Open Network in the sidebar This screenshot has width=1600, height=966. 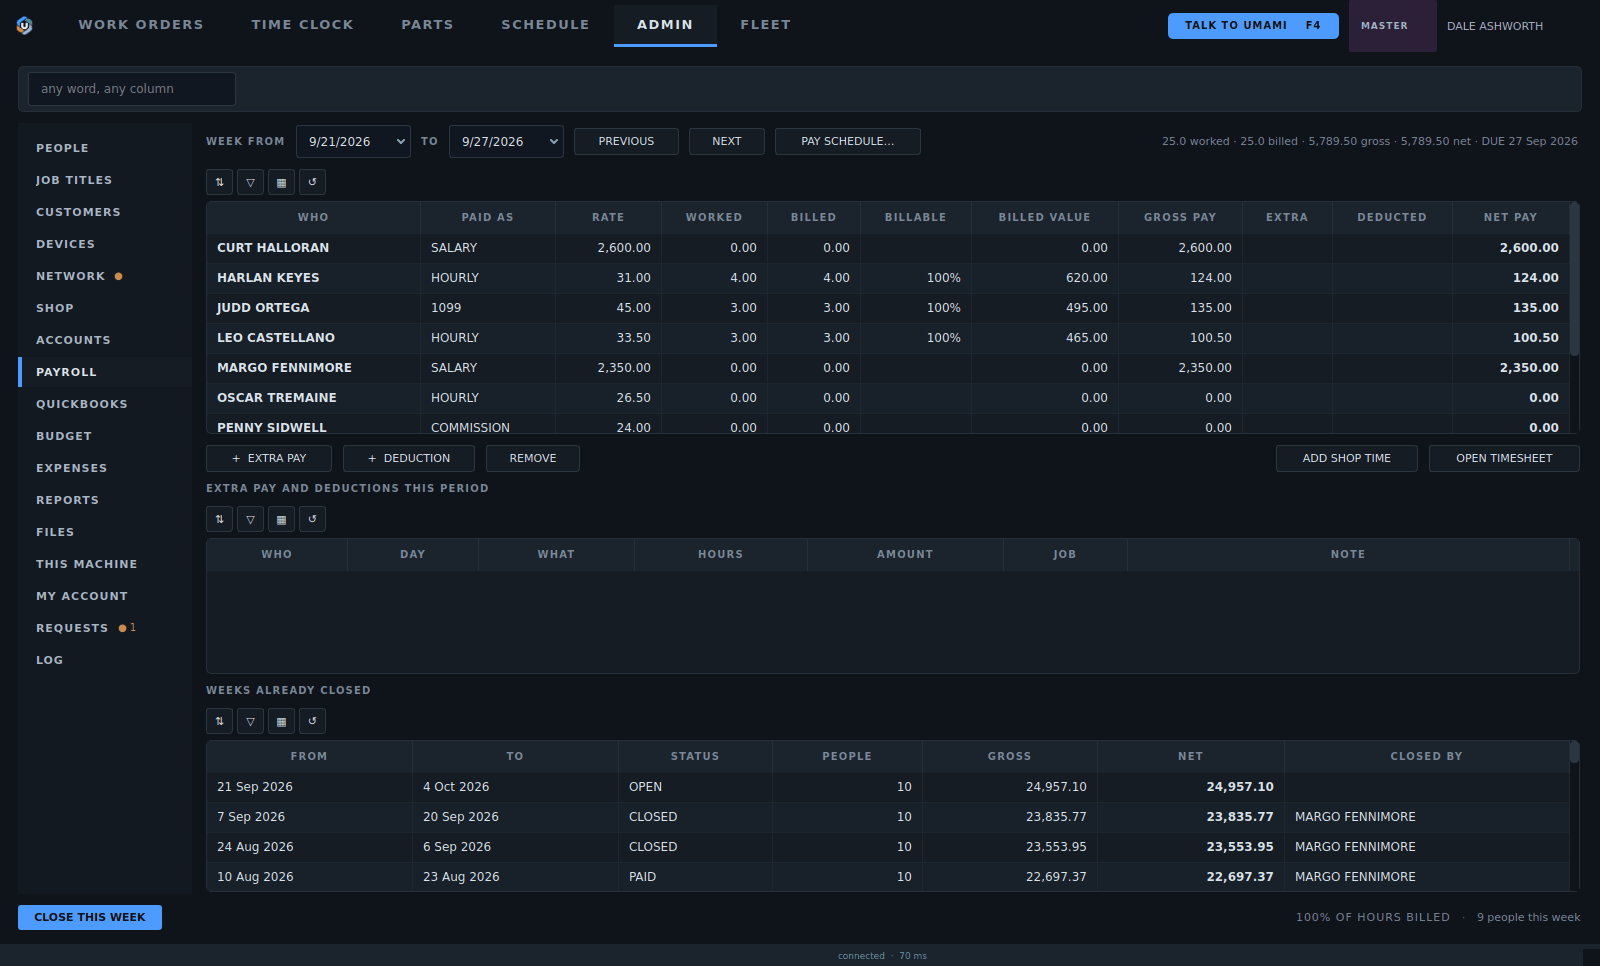pyautogui.click(x=105, y=276)
